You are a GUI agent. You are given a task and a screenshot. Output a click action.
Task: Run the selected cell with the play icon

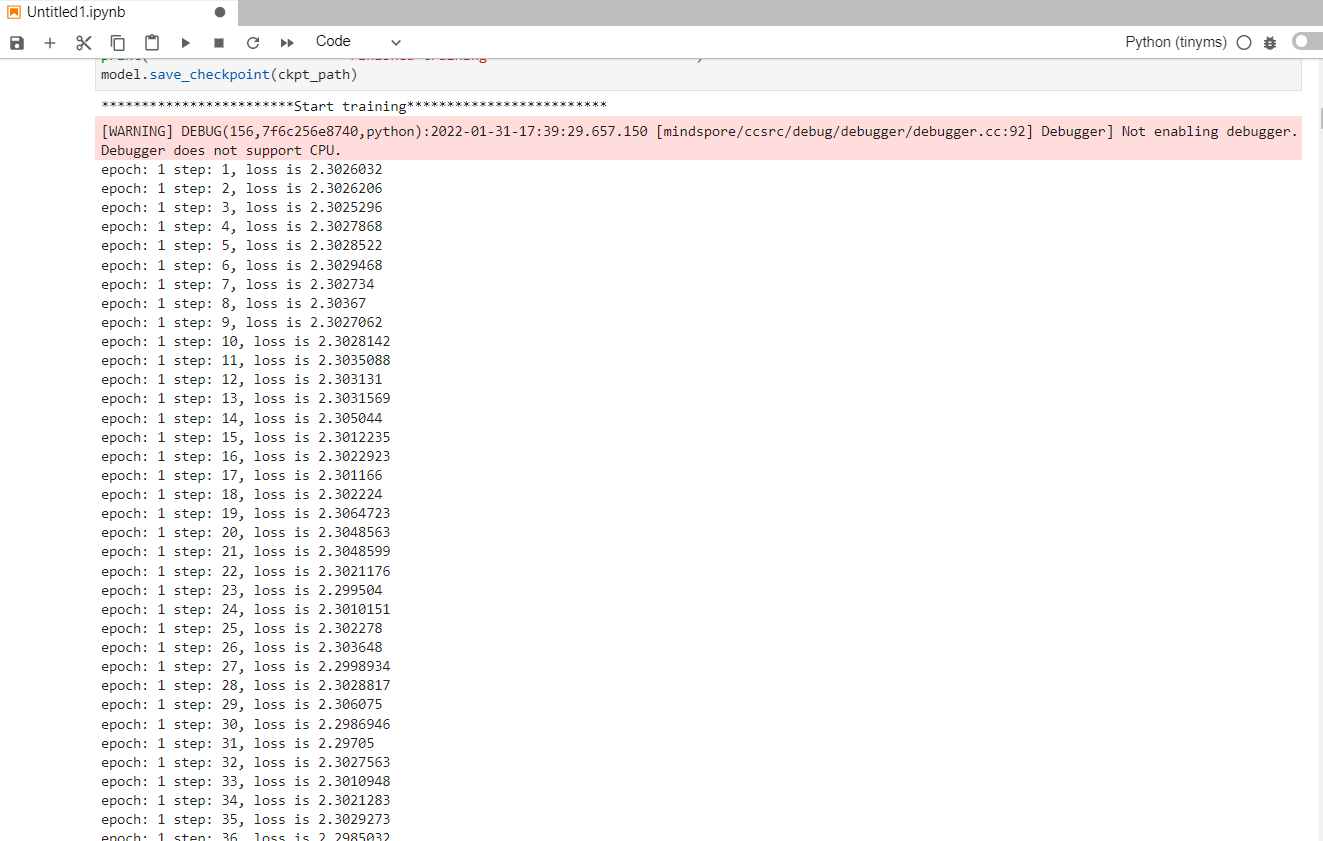[186, 43]
